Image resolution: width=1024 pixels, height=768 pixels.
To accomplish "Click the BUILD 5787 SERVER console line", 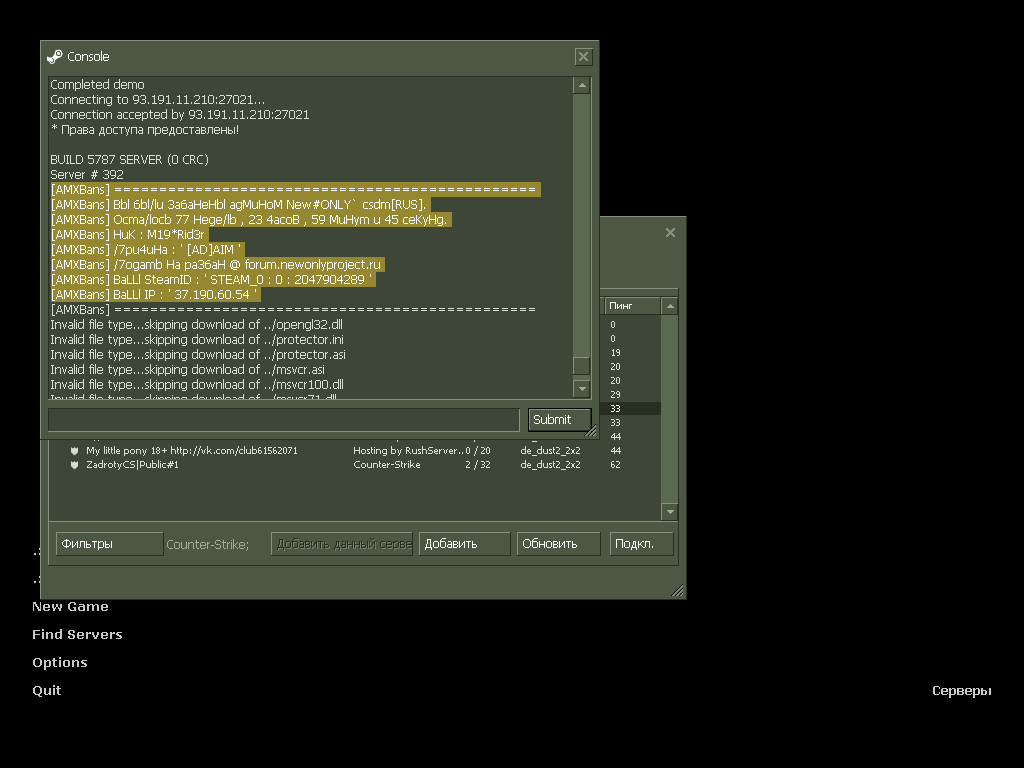I will (x=129, y=159).
